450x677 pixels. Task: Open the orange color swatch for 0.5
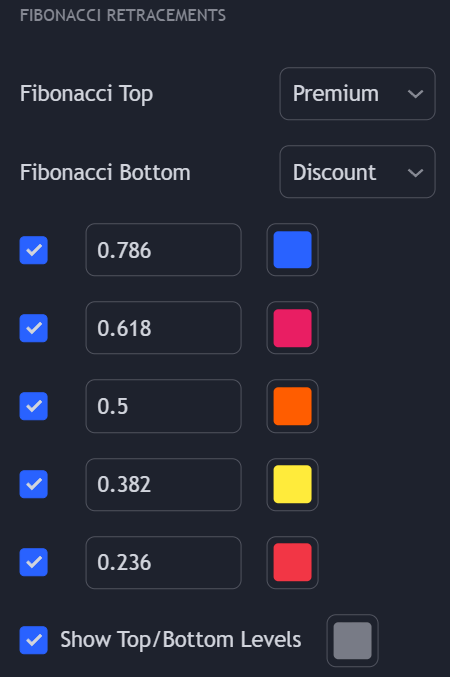(x=292, y=406)
